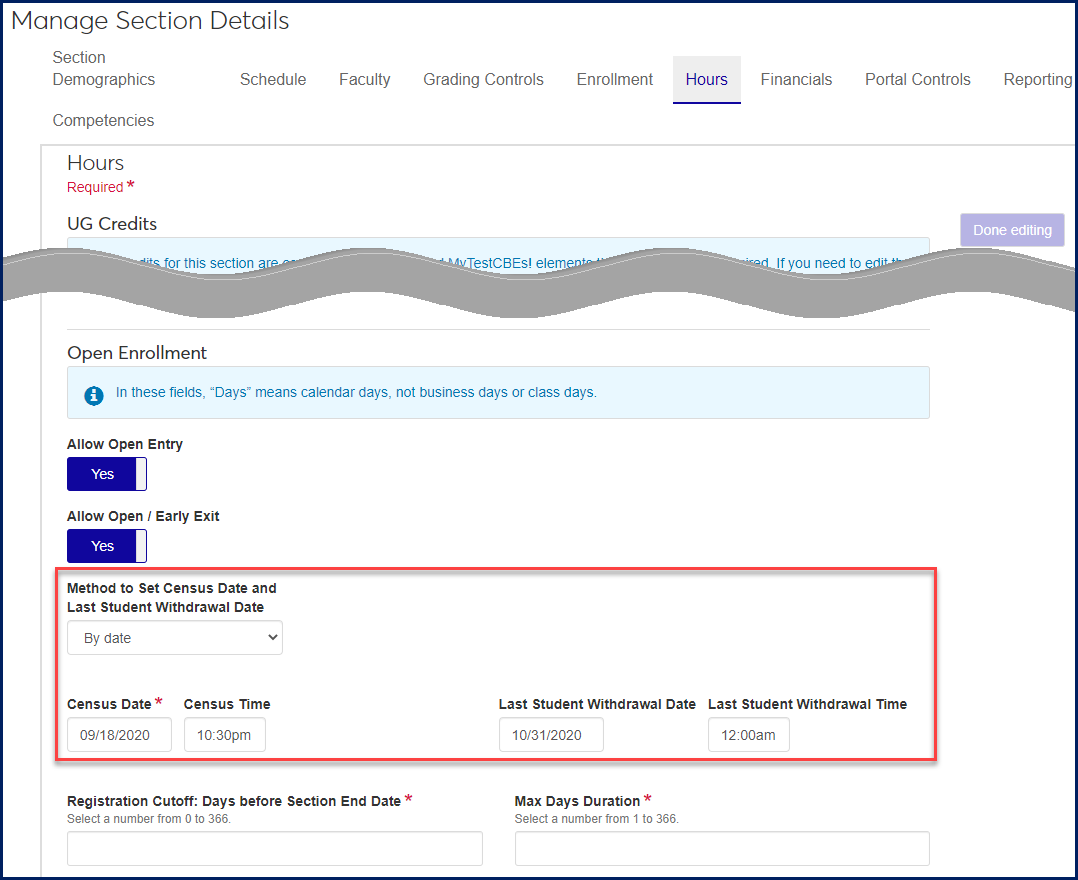
Task: Click the Census Time field
Action: pyautogui.click(x=224, y=734)
